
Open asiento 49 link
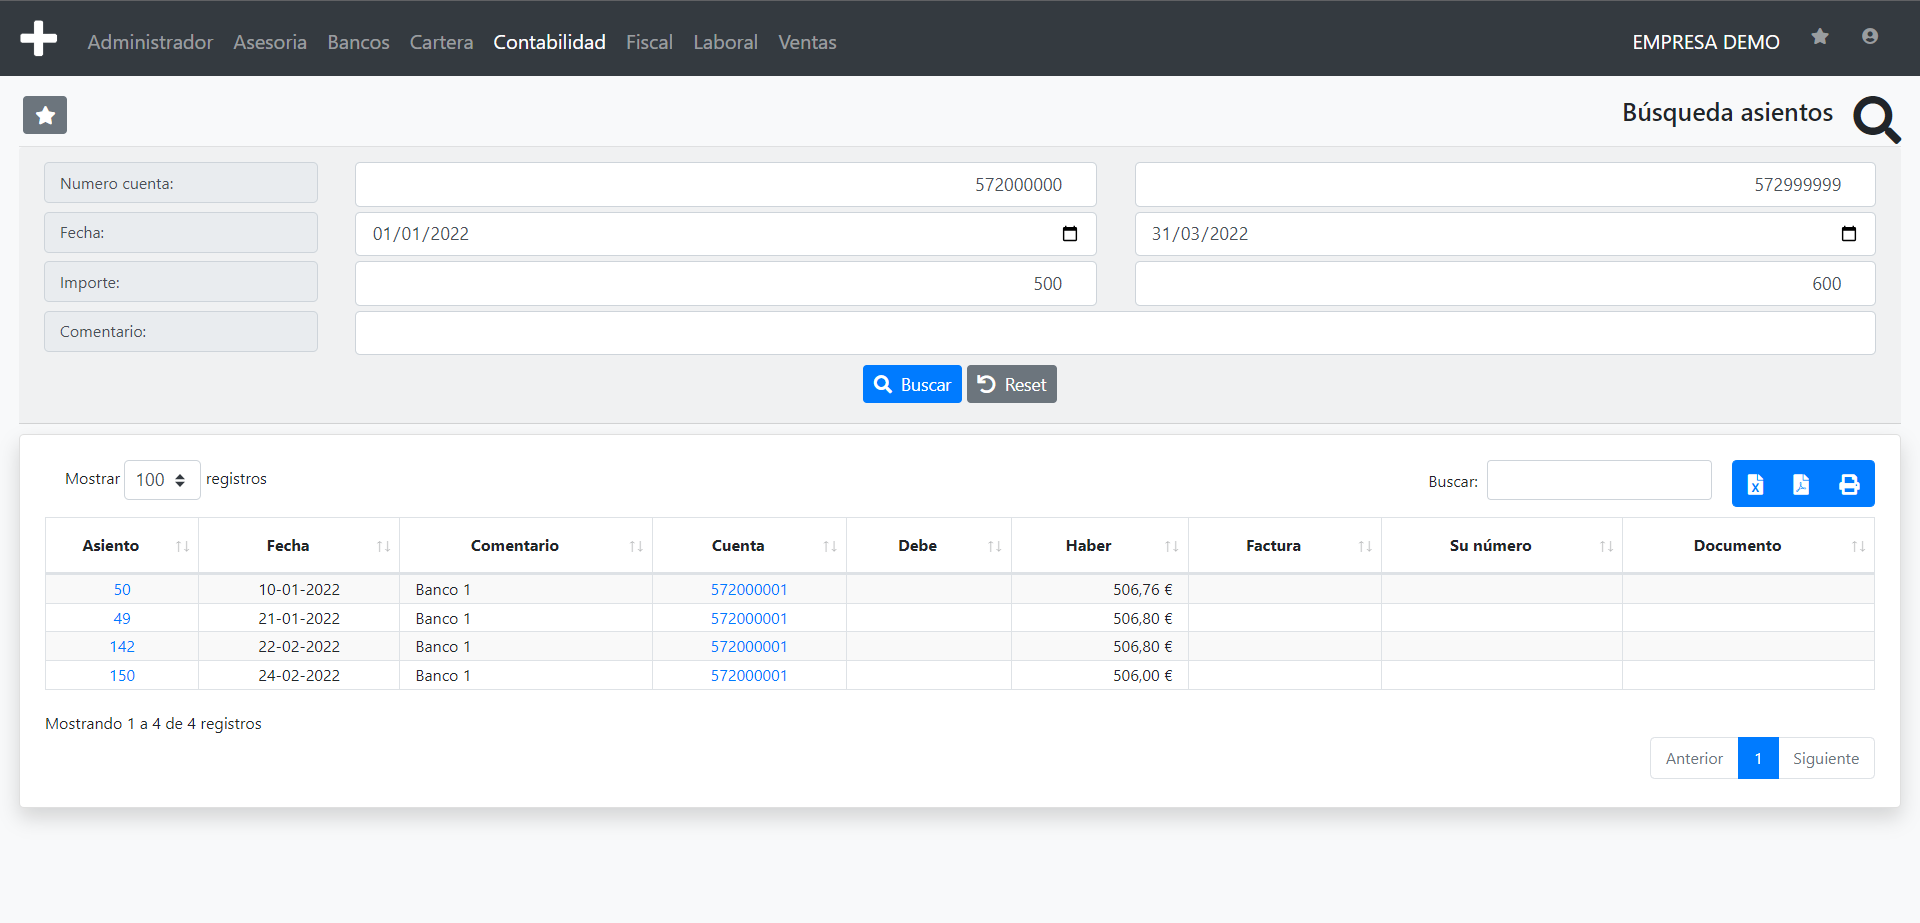point(122,619)
